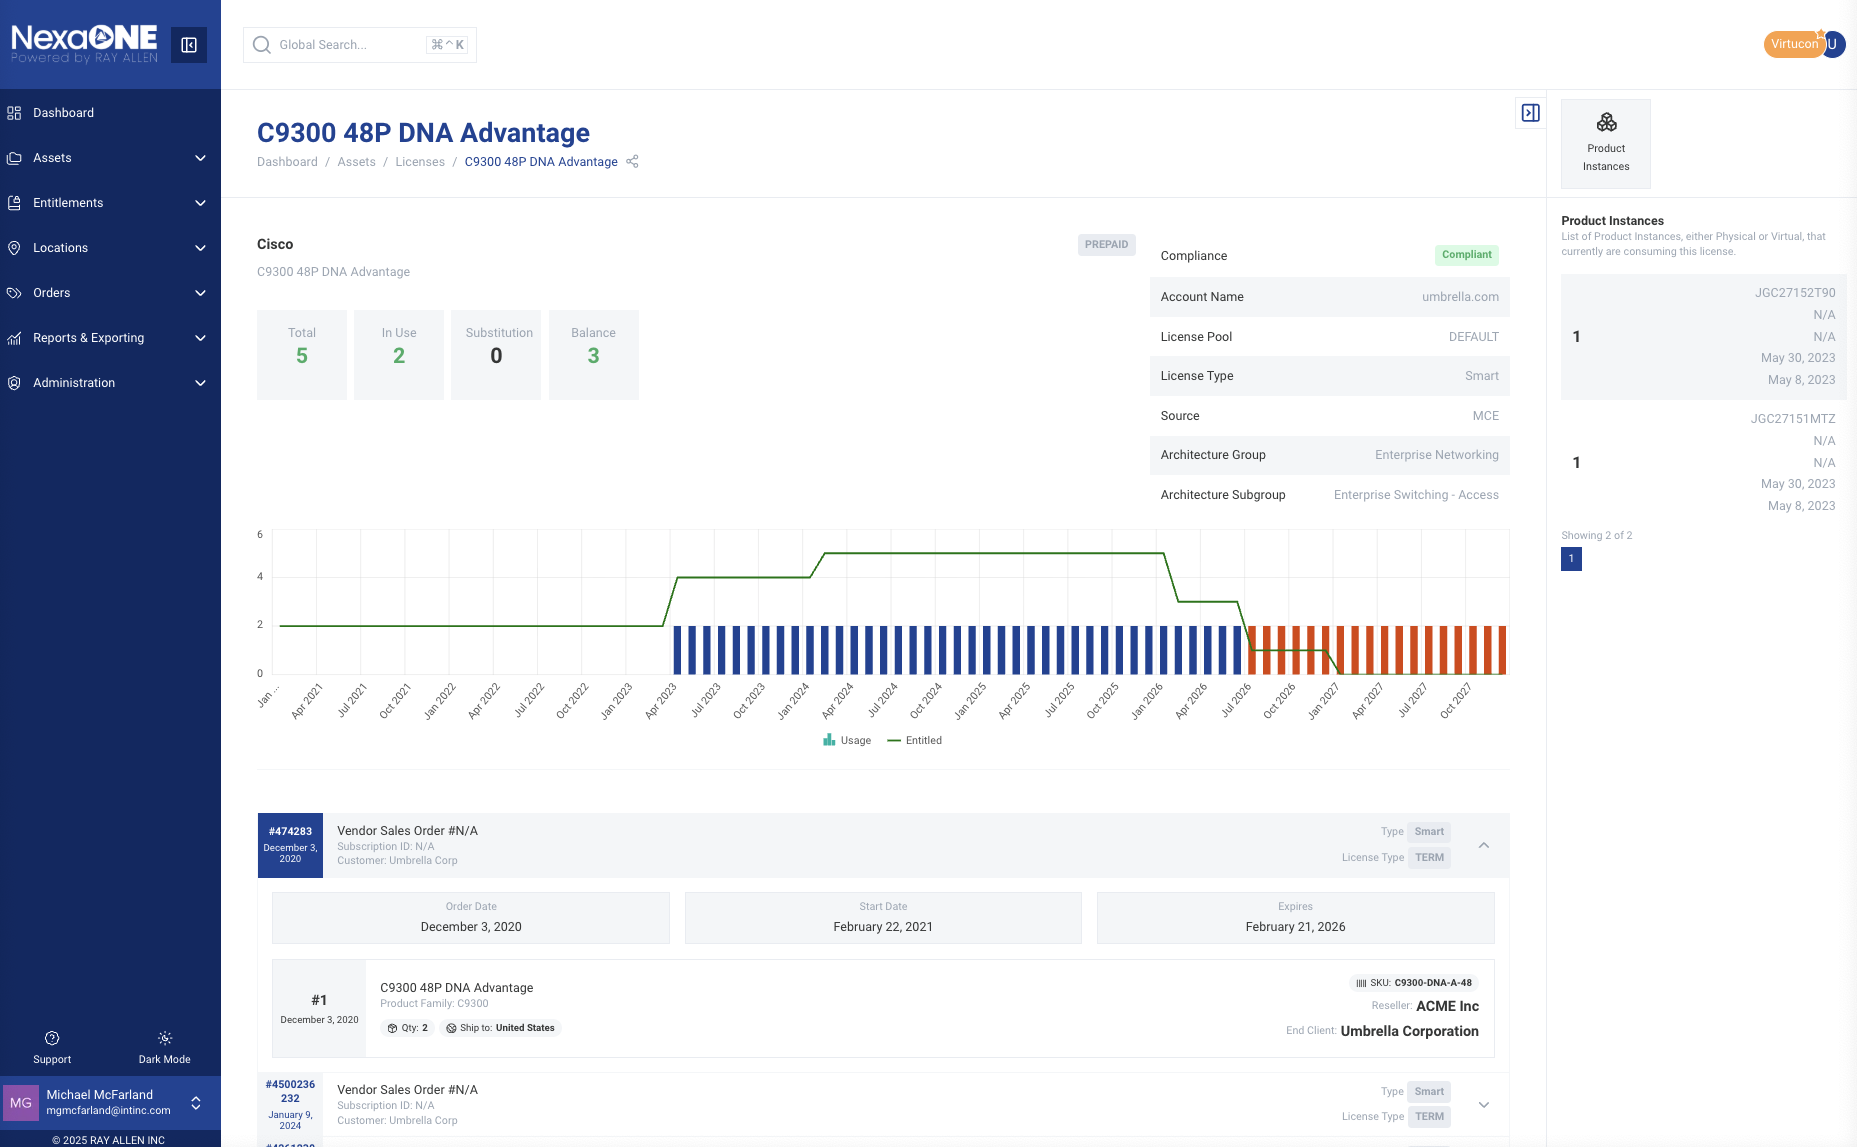Collapse order #474283 details
Screen dimensions: 1857x1147
[1484, 845]
